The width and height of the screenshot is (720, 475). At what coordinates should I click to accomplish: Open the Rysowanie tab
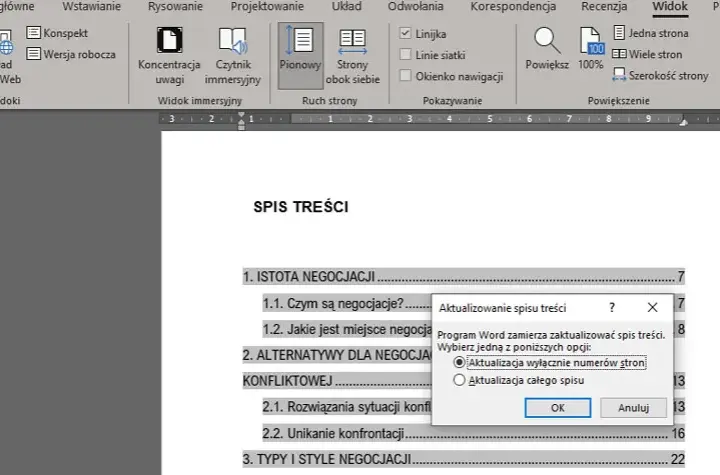coord(175,6)
